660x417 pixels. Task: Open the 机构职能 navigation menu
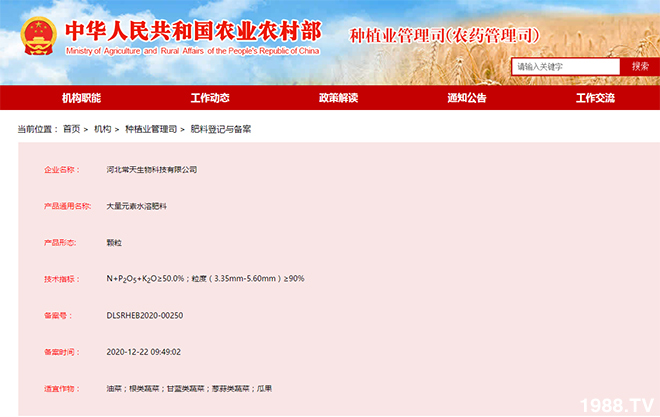(81, 98)
